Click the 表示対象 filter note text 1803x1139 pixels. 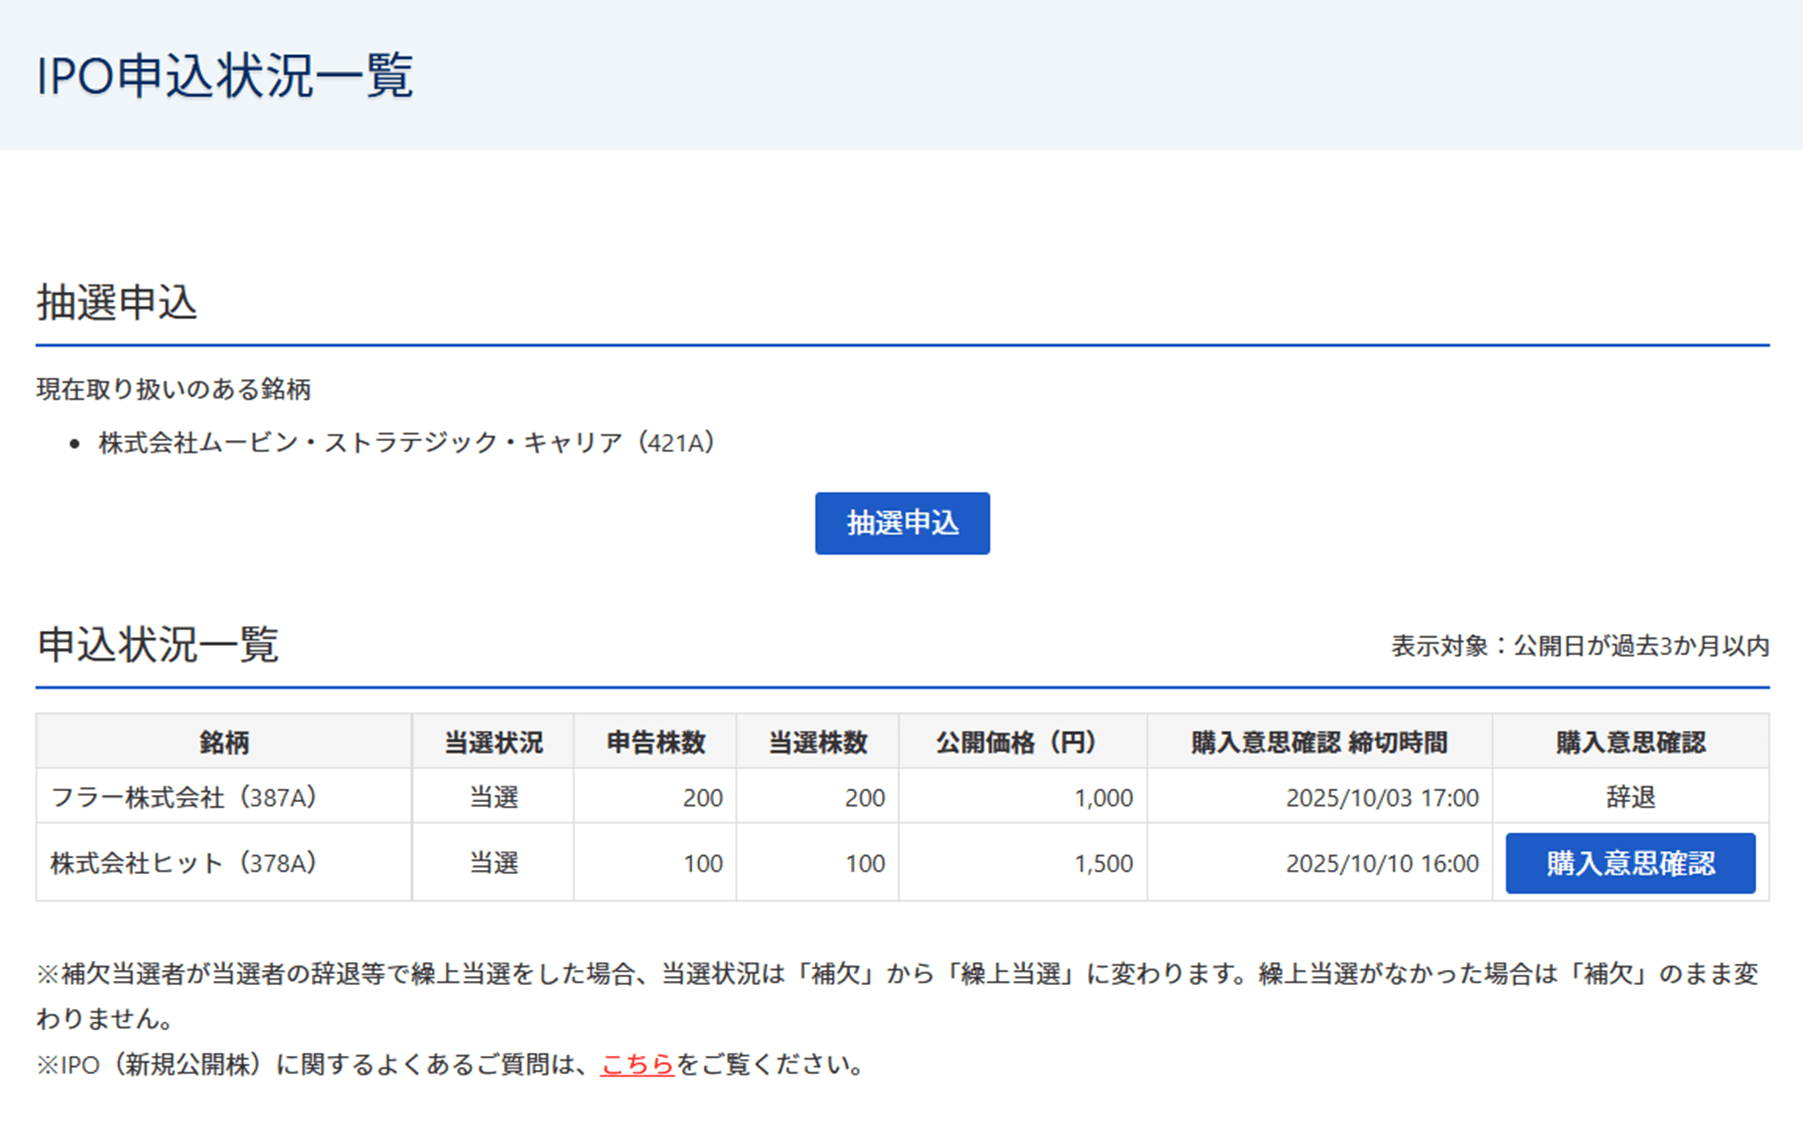[1579, 646]
